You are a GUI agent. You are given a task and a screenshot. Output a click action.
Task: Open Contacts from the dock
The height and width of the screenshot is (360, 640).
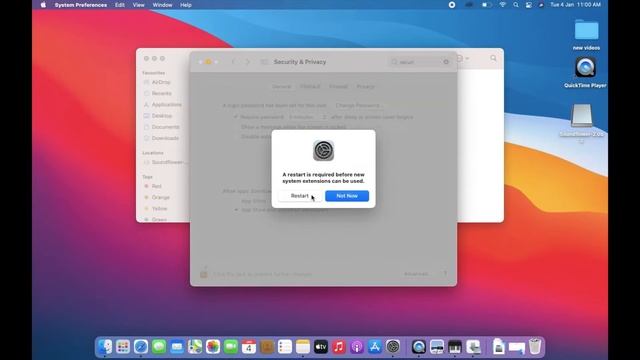[x=267, y=347]
